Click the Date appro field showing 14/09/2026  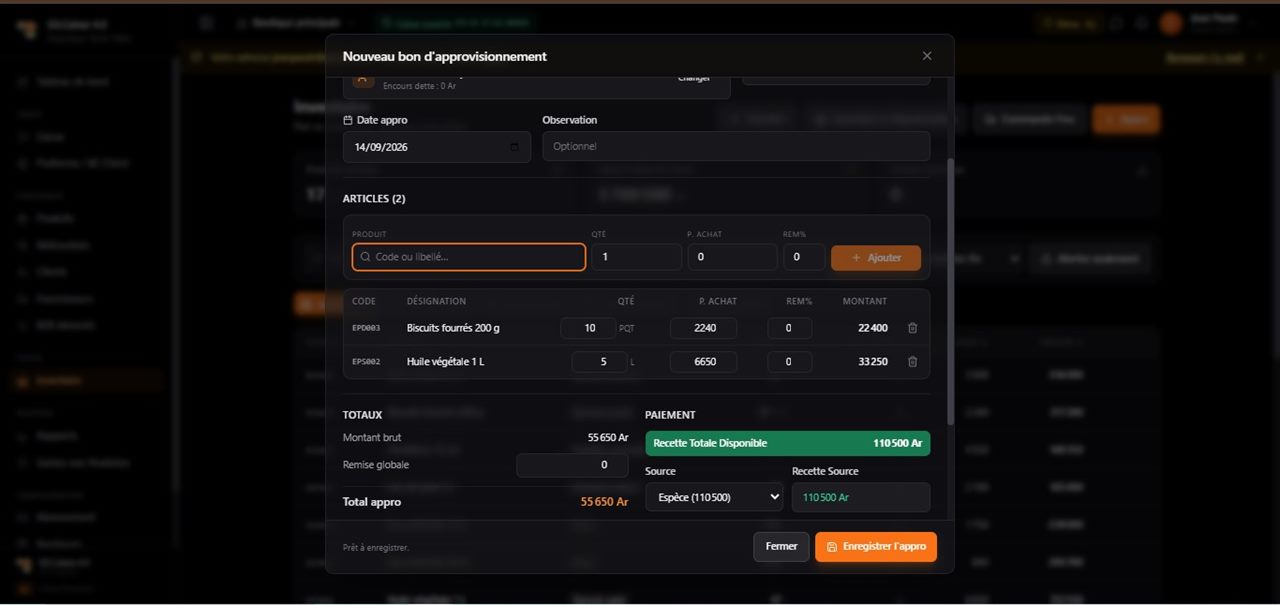click(437, 147)
